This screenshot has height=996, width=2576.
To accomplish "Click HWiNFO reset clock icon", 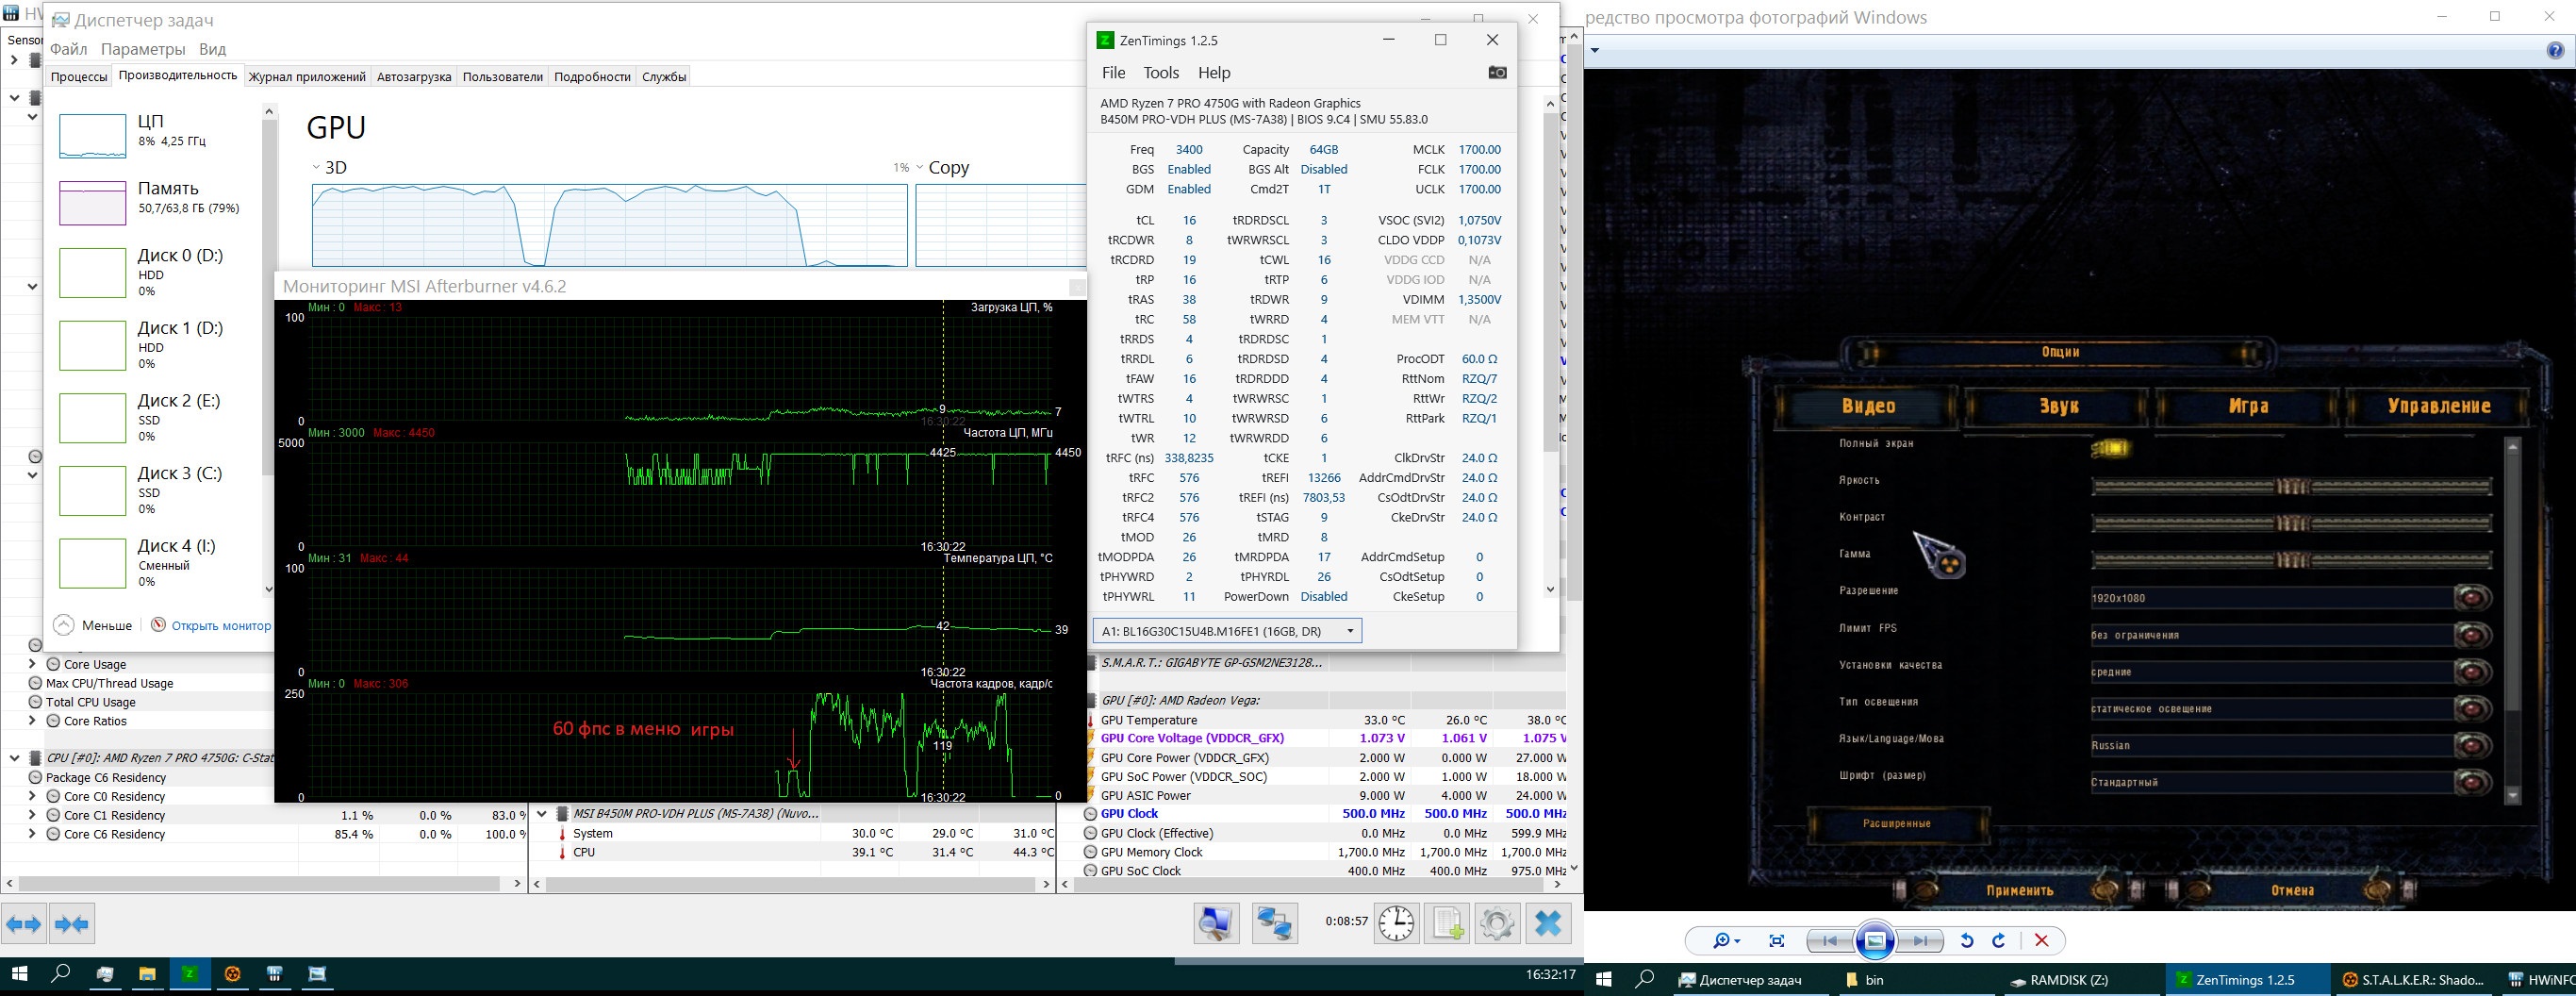I will (x=1396, y=923).
